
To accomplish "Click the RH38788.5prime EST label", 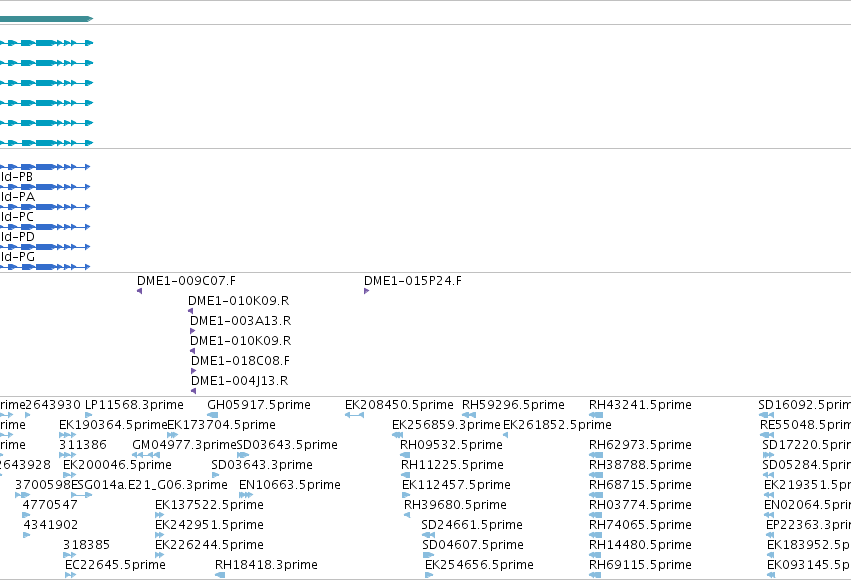I will pyautogui.click(x=640, y=465).
